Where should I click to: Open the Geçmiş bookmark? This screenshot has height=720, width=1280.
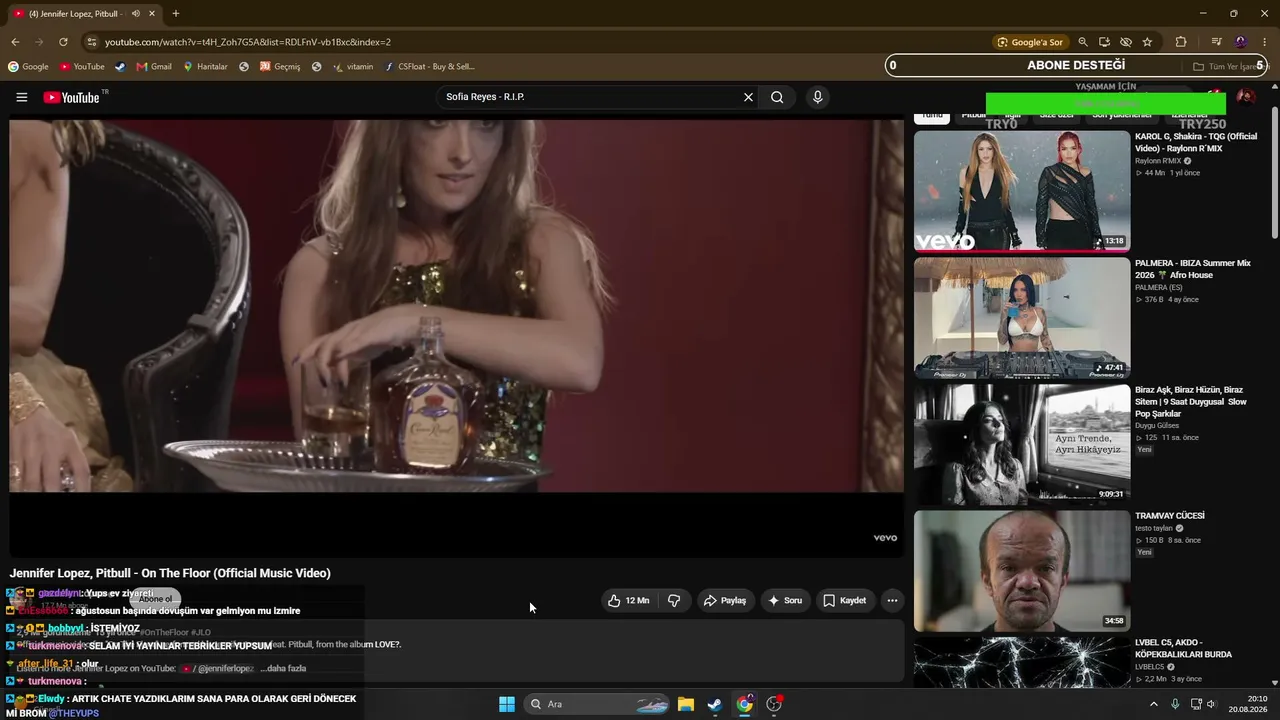click(280, 67)
